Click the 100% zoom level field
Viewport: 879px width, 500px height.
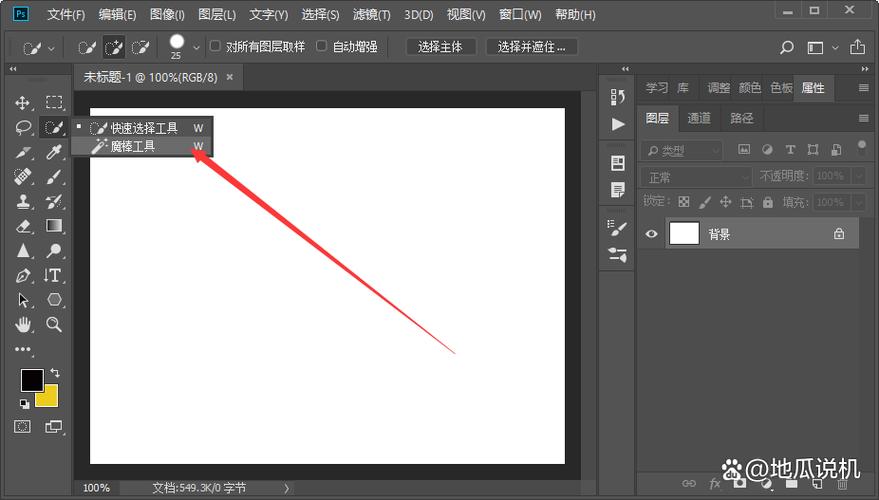pyautogui.click(x=96, y=488)
